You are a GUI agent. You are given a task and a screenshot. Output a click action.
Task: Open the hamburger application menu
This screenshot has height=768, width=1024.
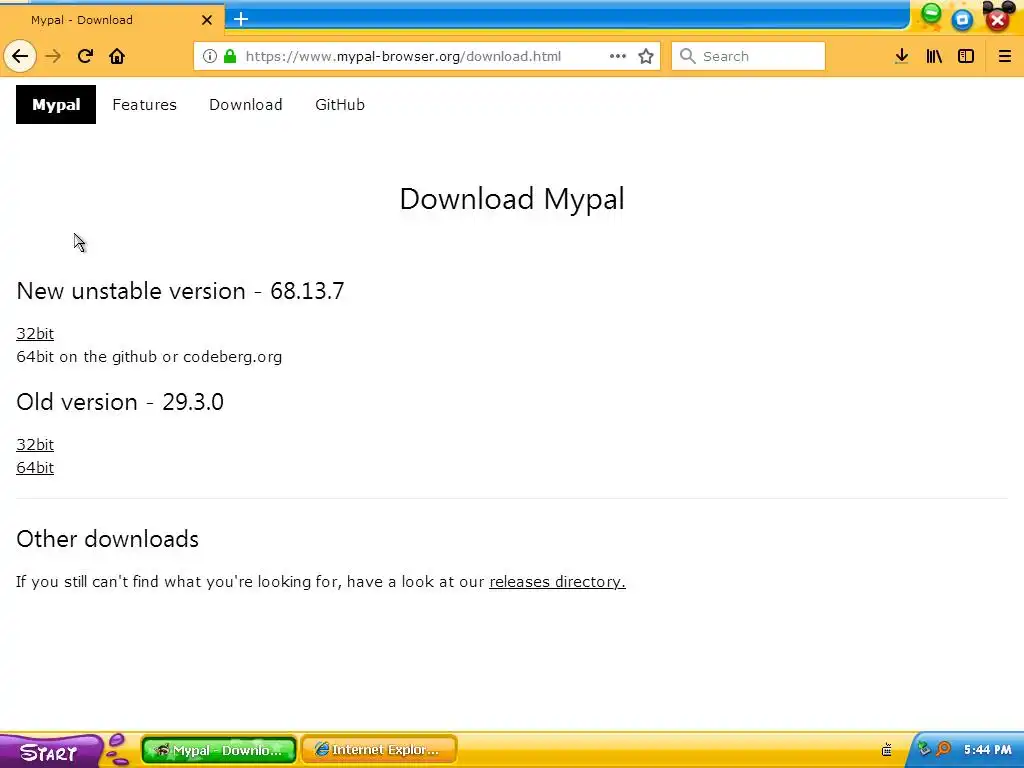click(1004, 56)
